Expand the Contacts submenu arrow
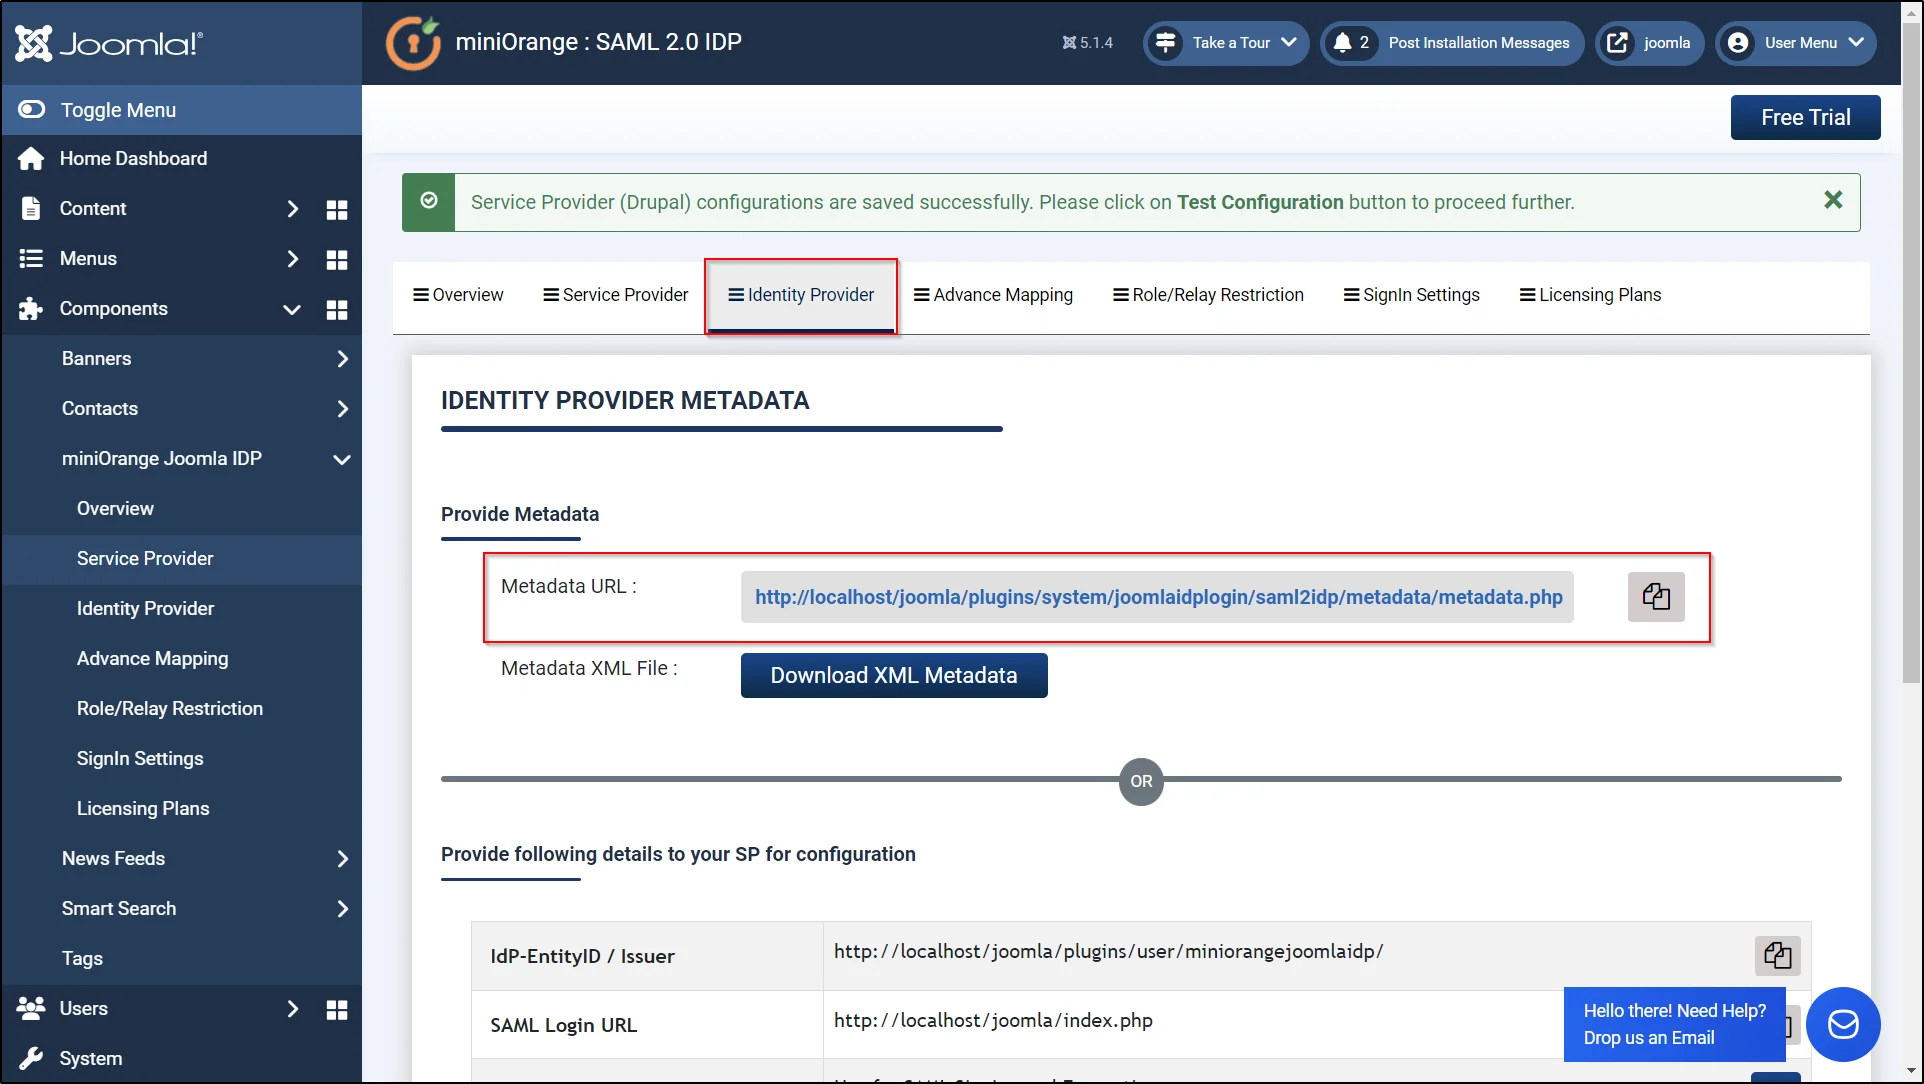 point(342,409)
